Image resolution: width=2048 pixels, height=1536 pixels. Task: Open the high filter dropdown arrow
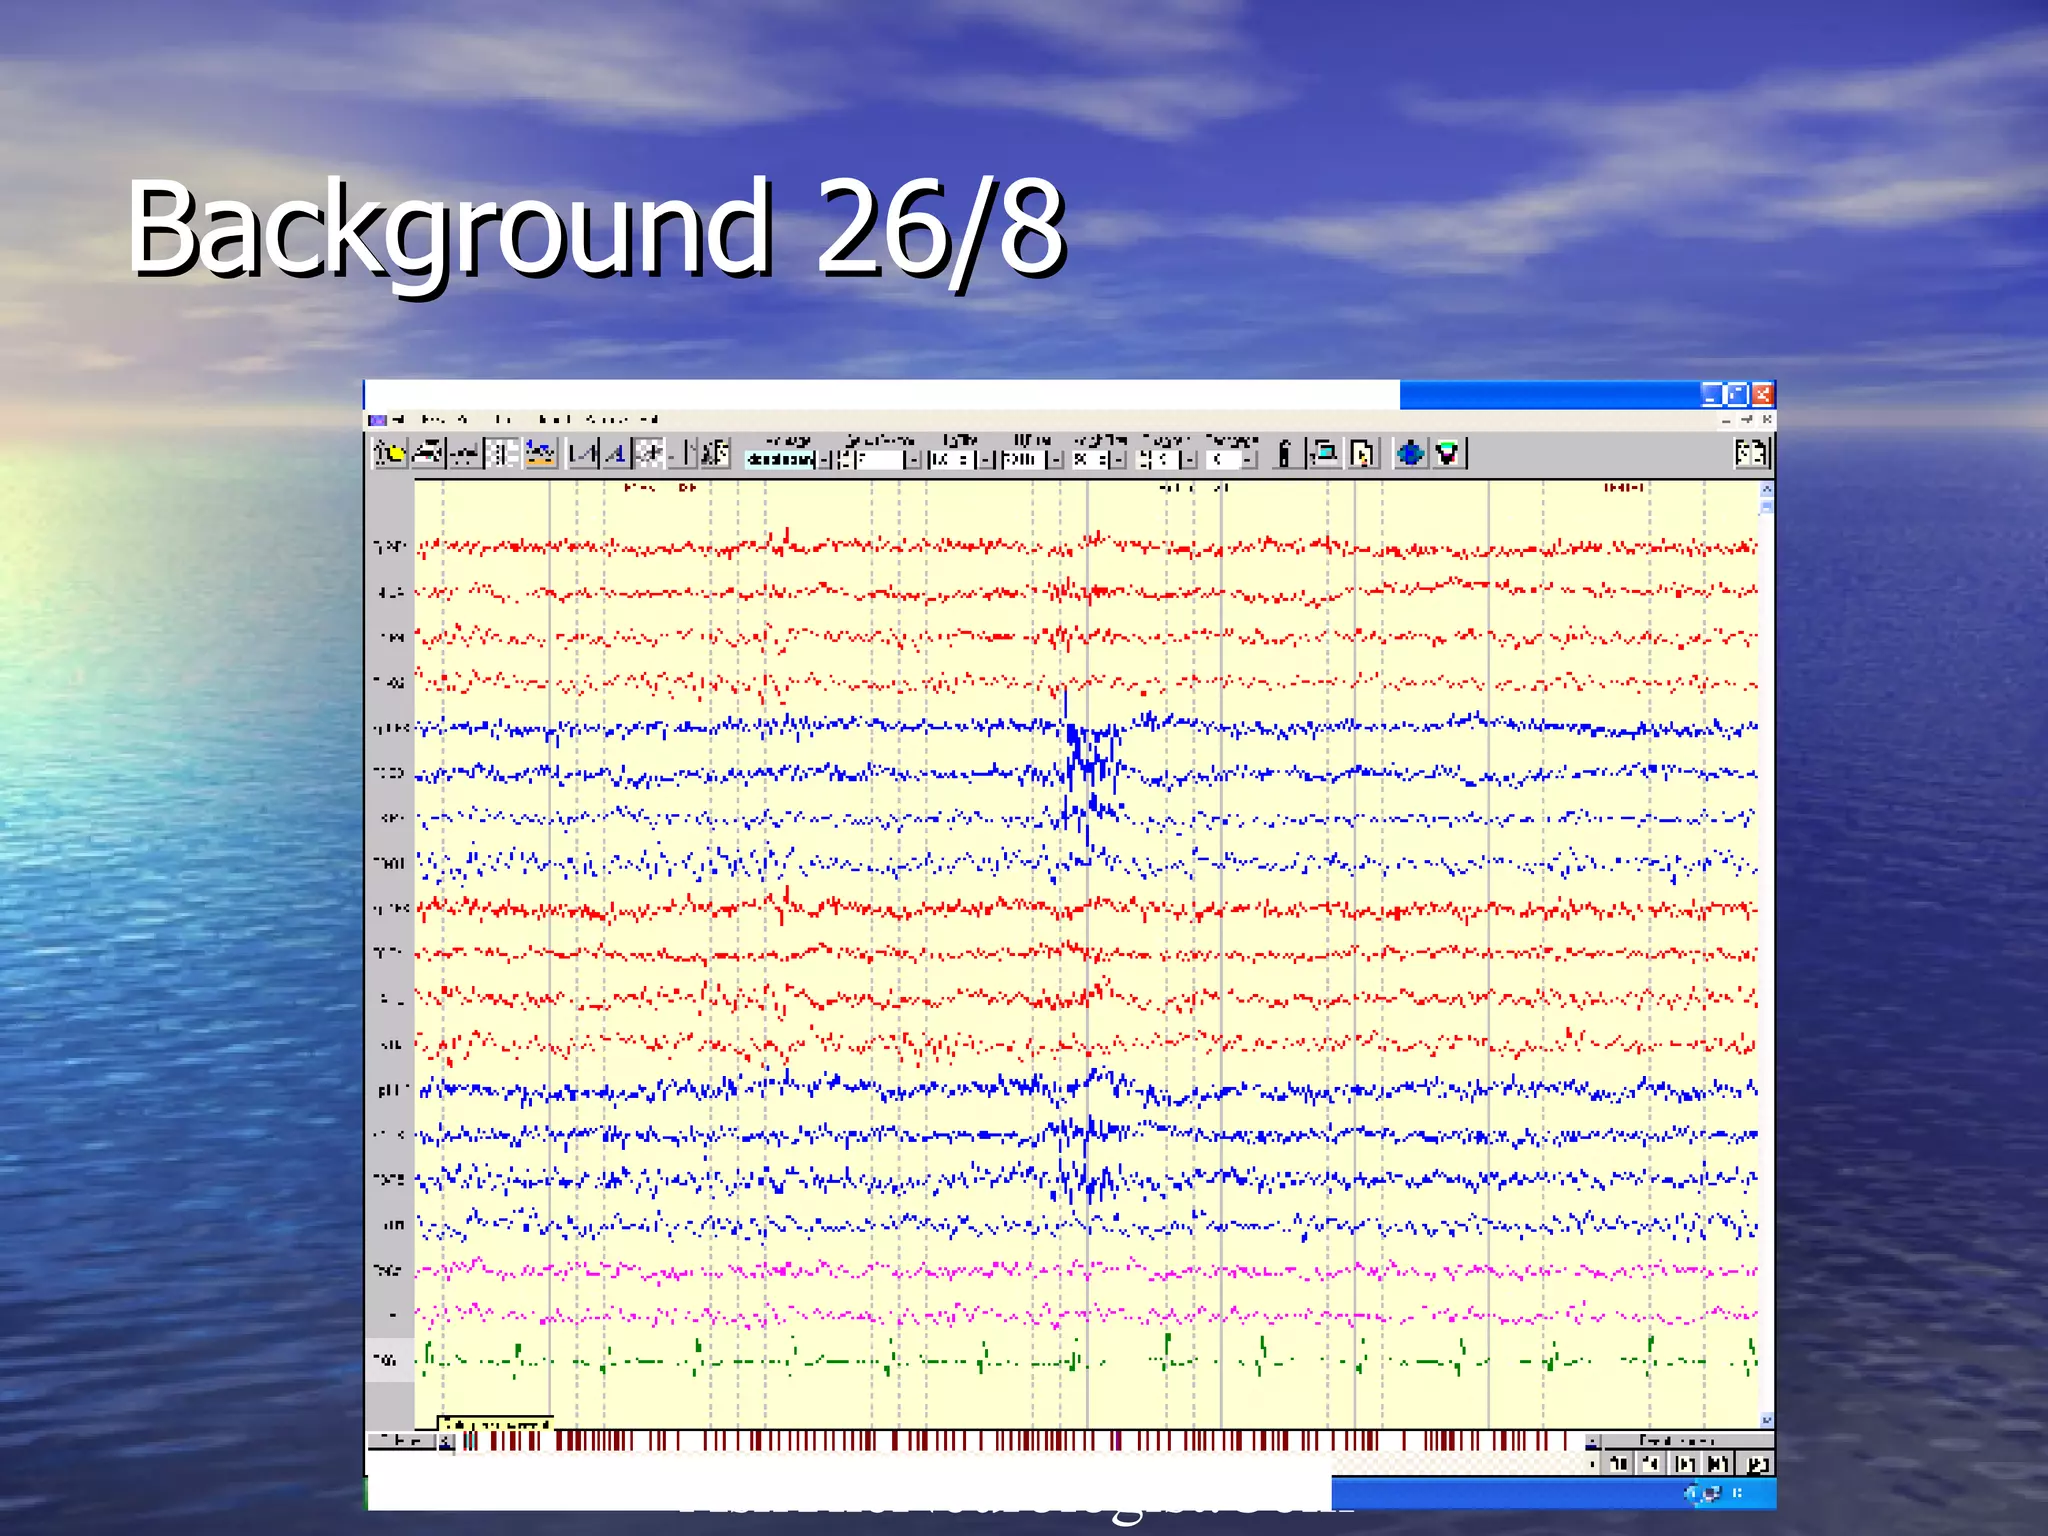1054,460
